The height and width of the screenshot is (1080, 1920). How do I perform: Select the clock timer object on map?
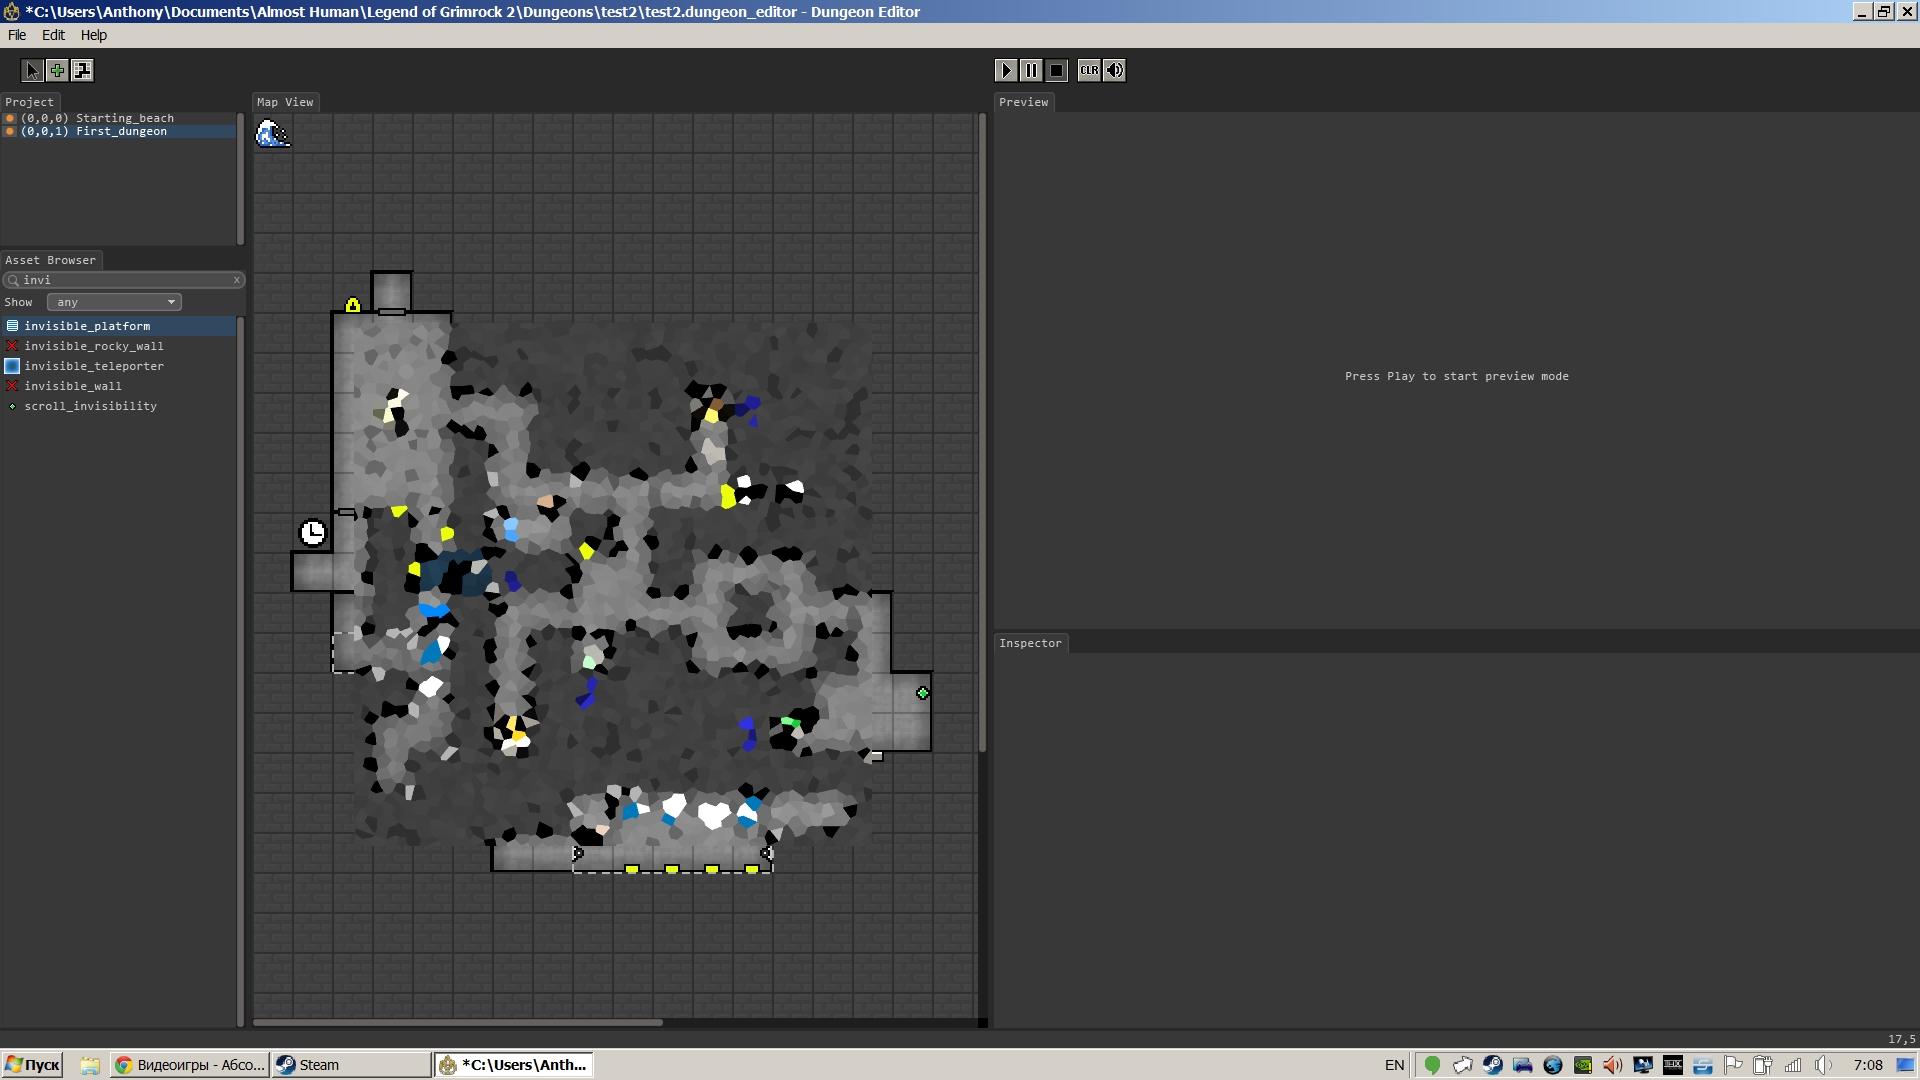click(313, 532)
